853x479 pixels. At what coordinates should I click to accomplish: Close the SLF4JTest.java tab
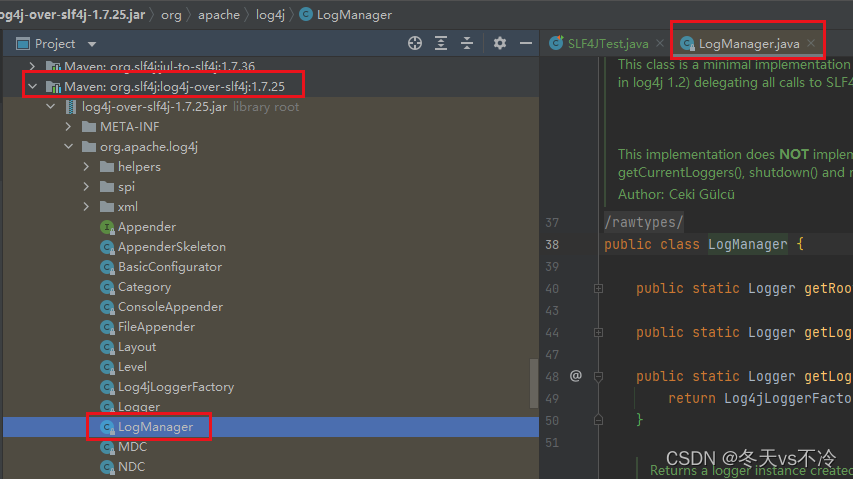click(660, 43)
